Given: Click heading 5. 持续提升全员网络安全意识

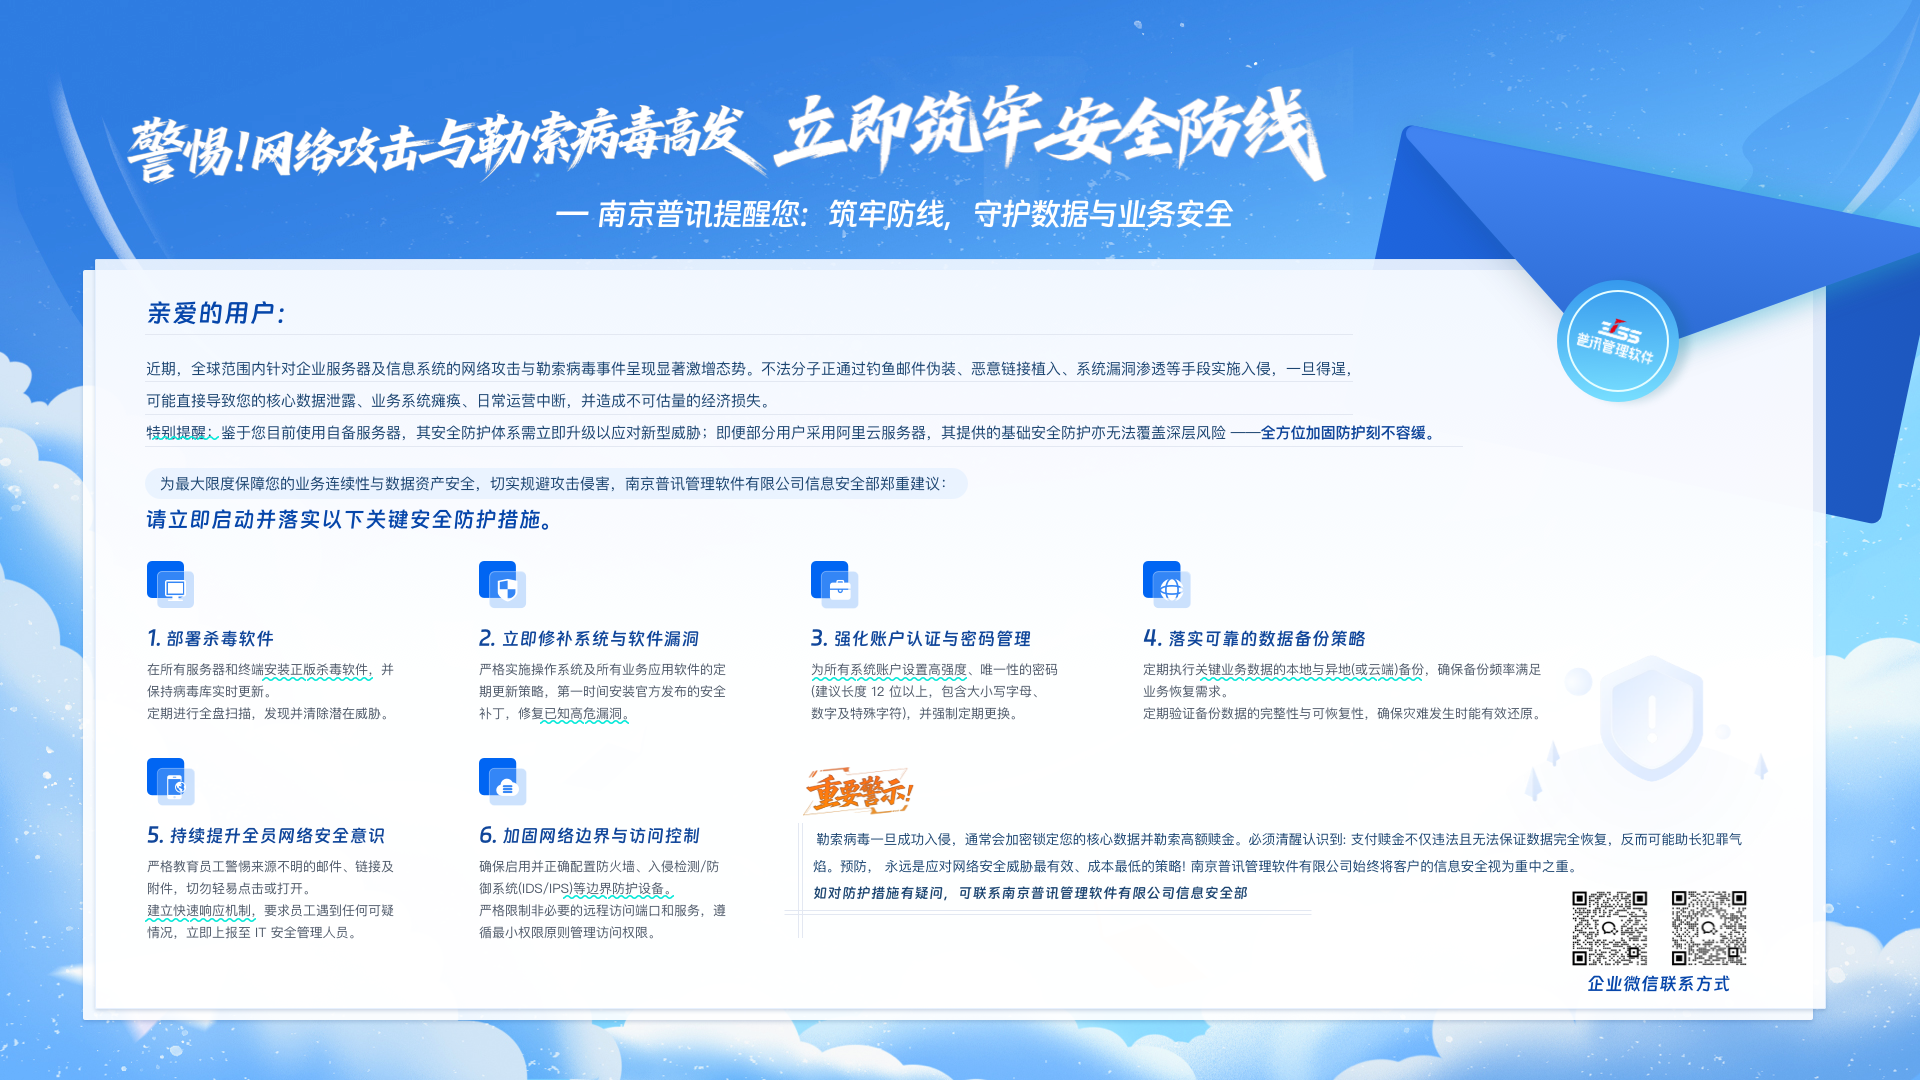Looking at the screenshot, I should (266, 835).
